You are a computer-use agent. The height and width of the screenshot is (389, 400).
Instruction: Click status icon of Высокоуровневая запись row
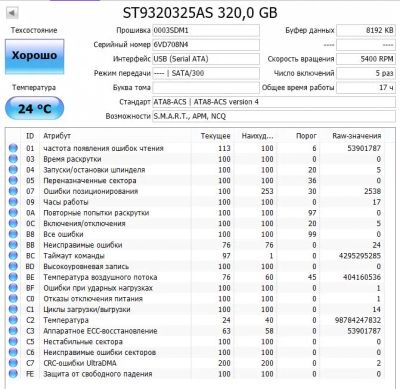[x=13, y=266]
